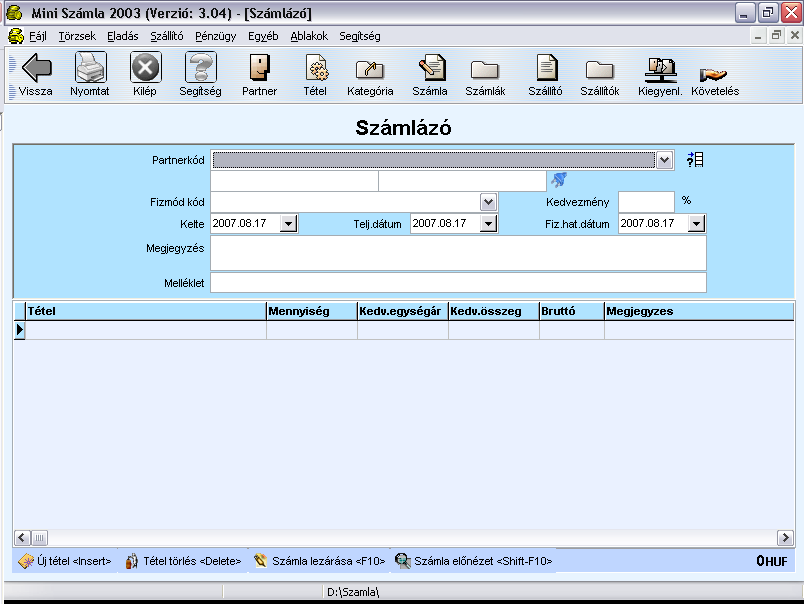The image size is (804, 604).
Task: Open the Eladás menu
Action: (123, 36)
